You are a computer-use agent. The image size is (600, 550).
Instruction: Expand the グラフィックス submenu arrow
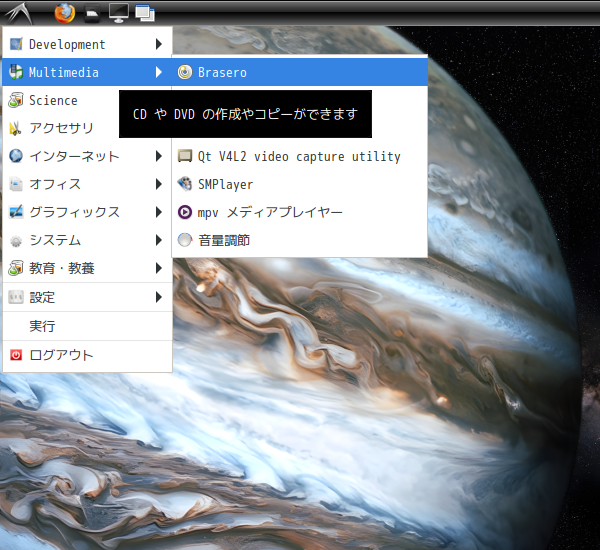tap(159, 212)
